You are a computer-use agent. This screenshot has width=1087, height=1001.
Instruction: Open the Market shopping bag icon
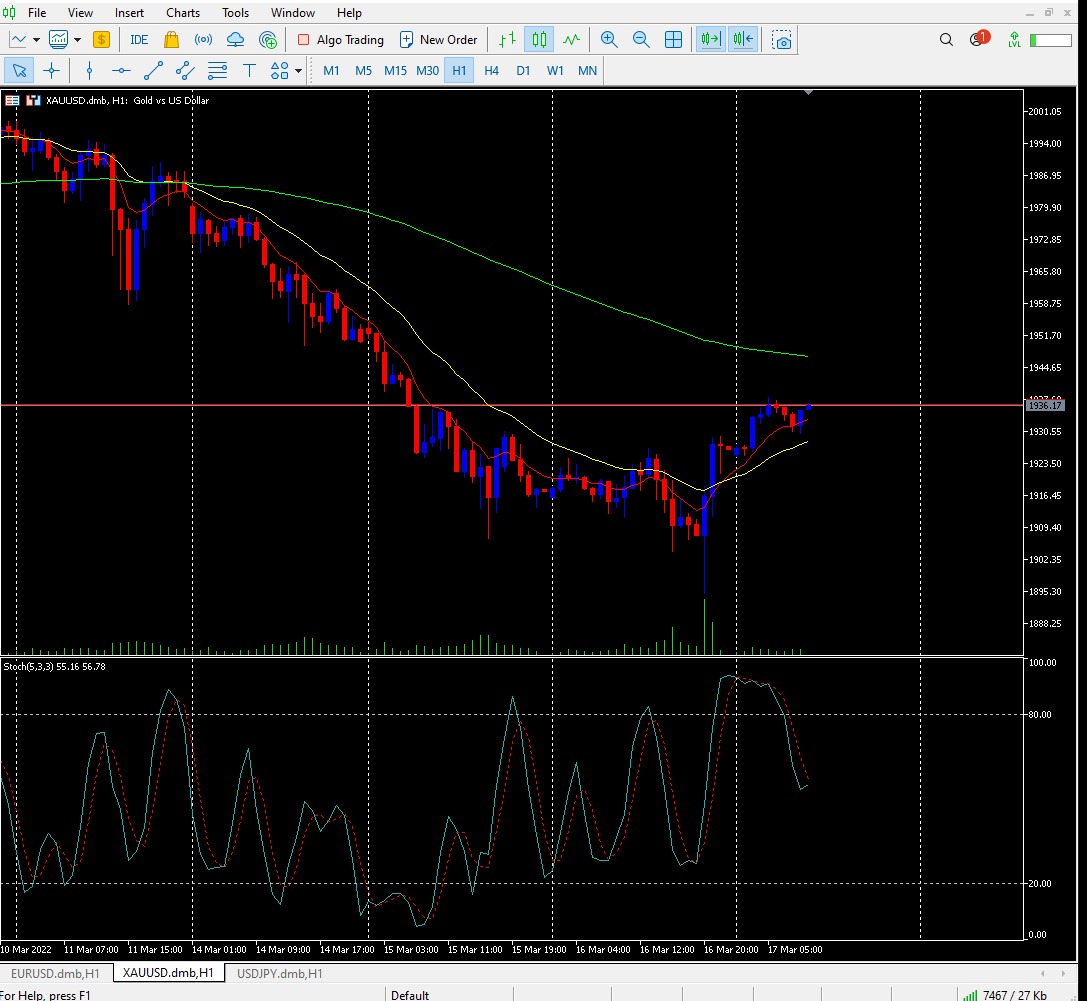coord(171,40)
